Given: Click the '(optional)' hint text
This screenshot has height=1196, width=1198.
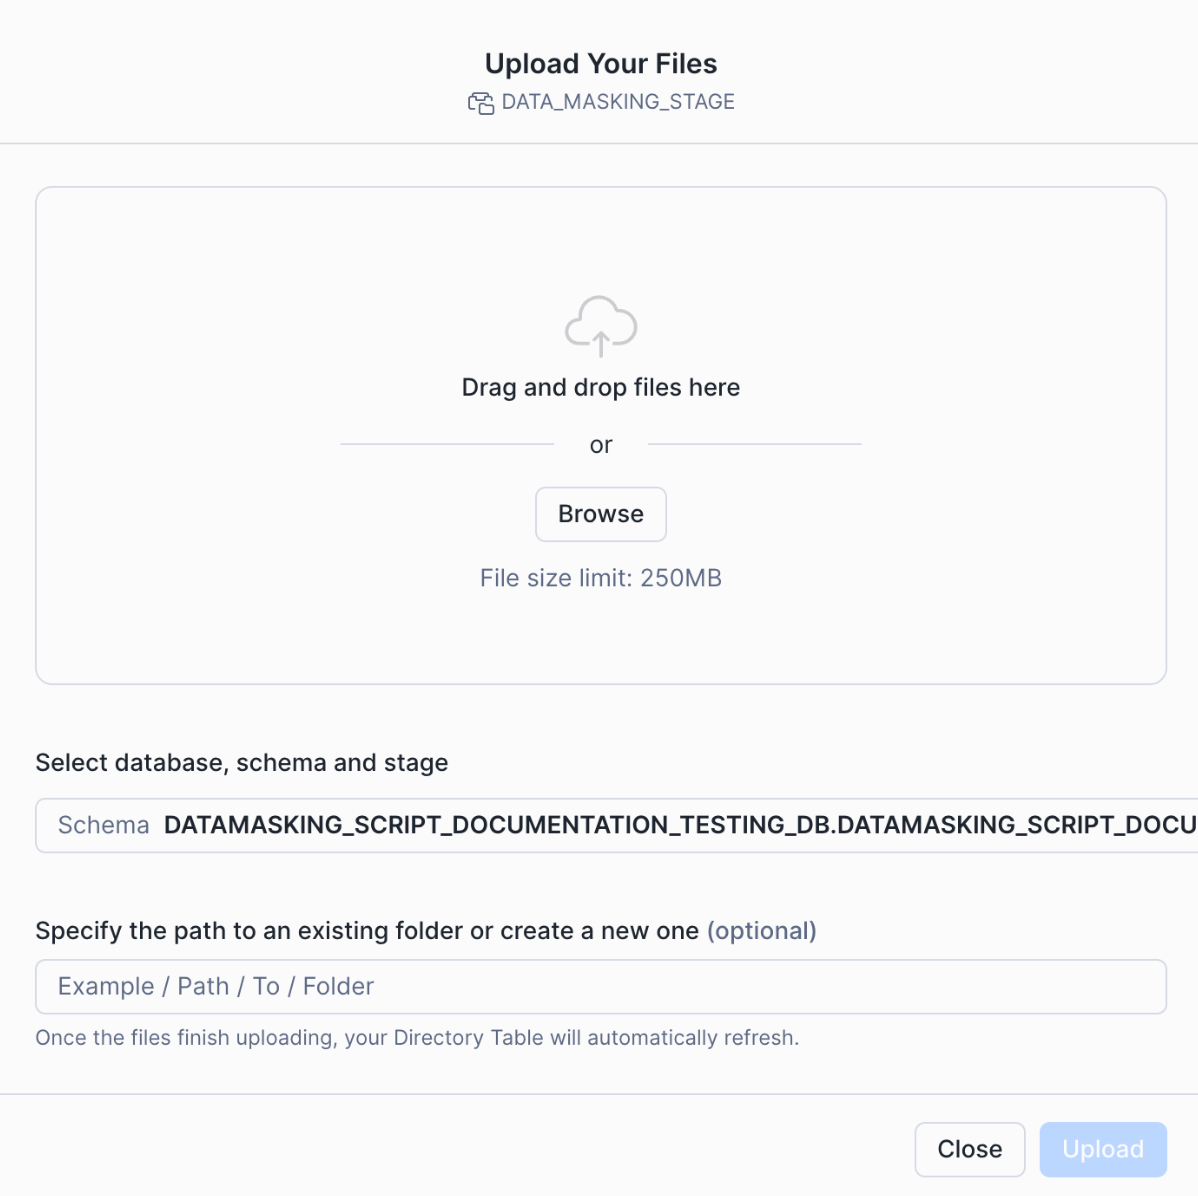Looking at the screenshot, I should coord(762,931).
